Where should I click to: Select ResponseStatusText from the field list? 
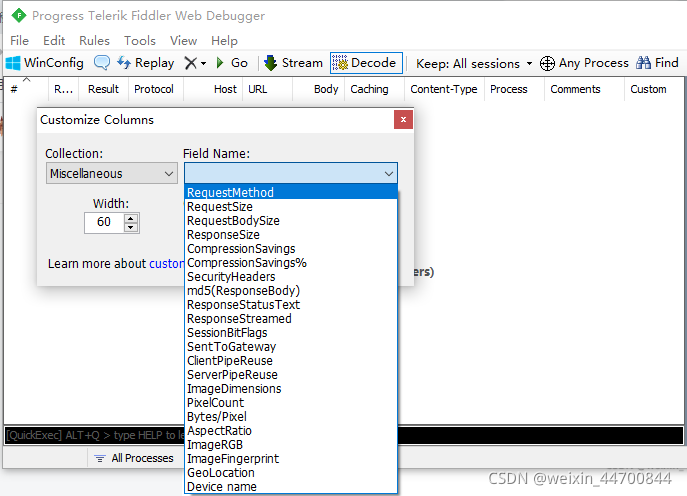[x=291, y=305]
